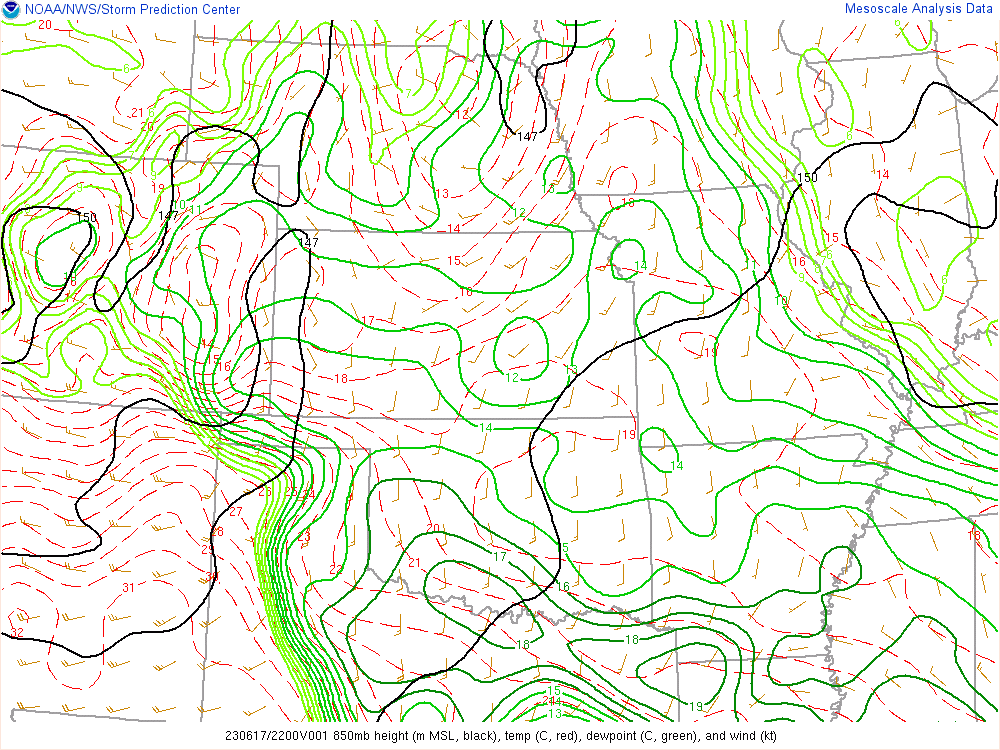This screenshot has width=1000, height=750.
Task: Click the red 32 temperature contour label
Action: [x=17, y=633]
